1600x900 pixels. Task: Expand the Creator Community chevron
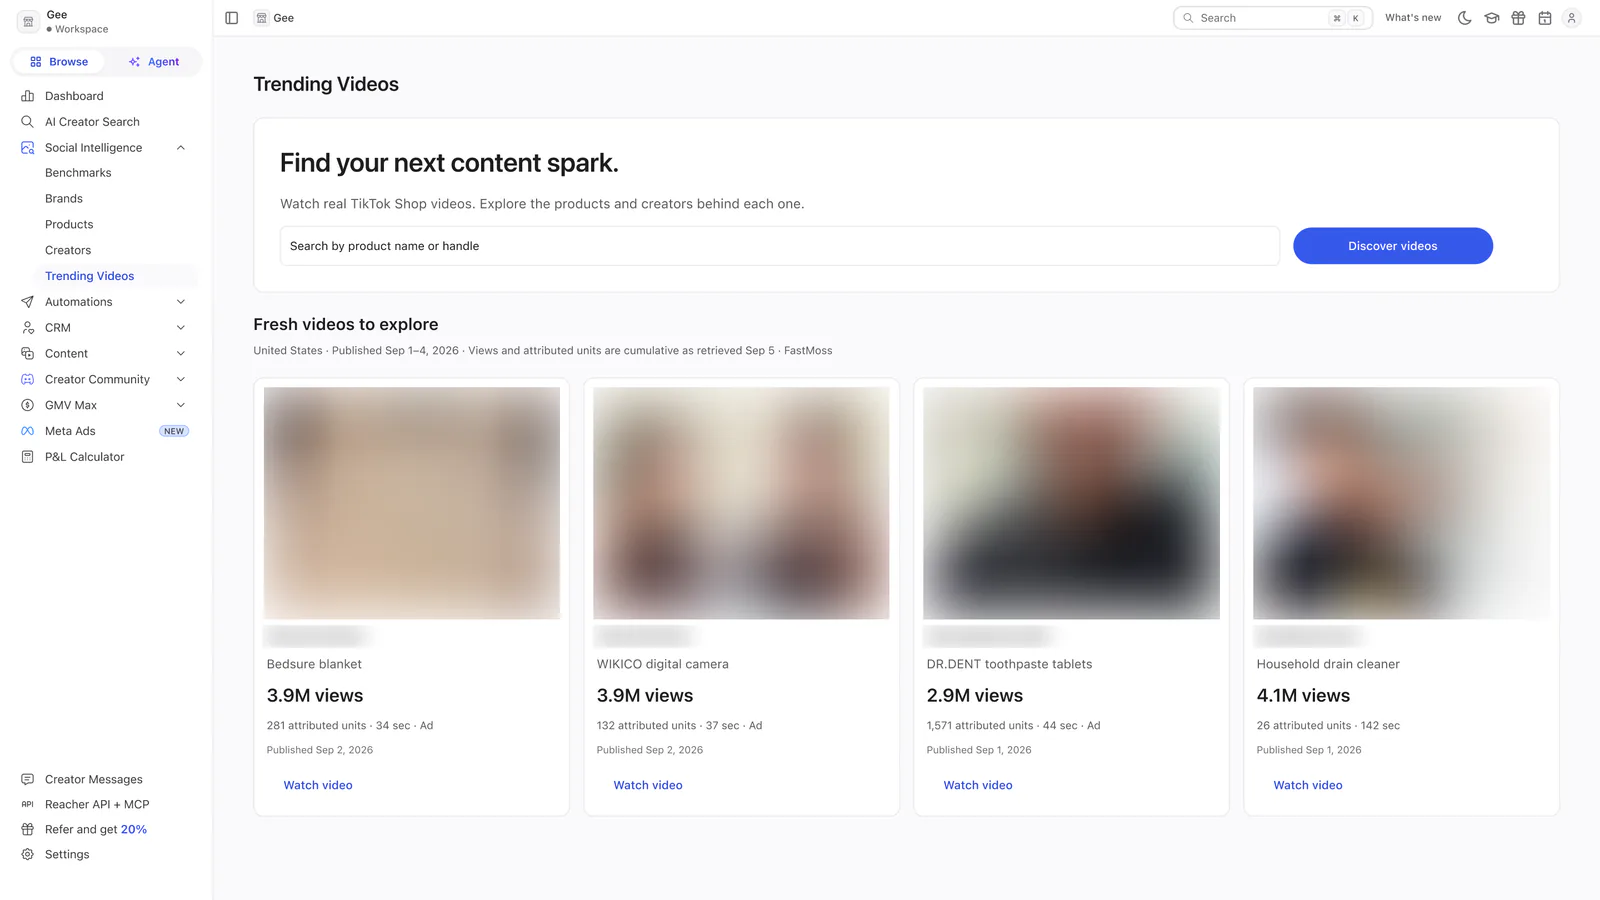coord(181,380)
